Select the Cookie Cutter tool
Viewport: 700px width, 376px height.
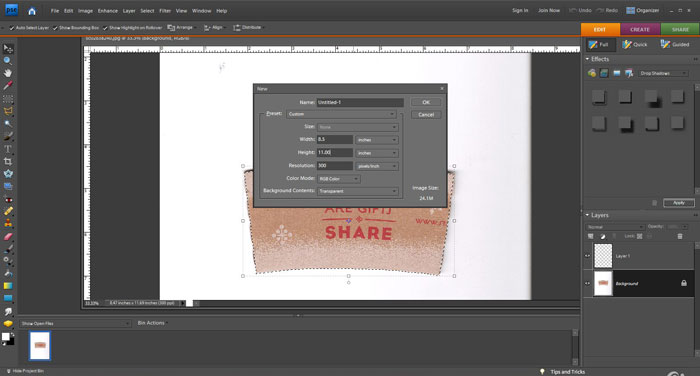pyautogui.click(x=8, y=174)
